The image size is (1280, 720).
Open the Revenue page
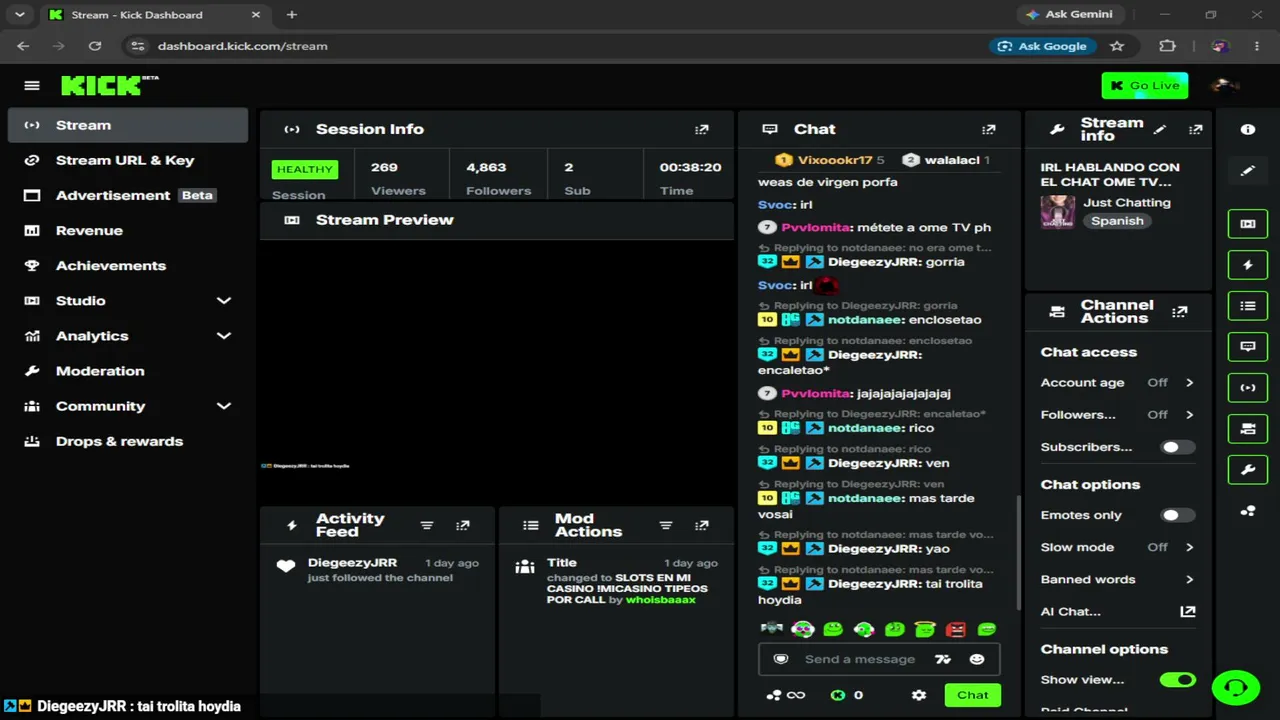point(128,230)
